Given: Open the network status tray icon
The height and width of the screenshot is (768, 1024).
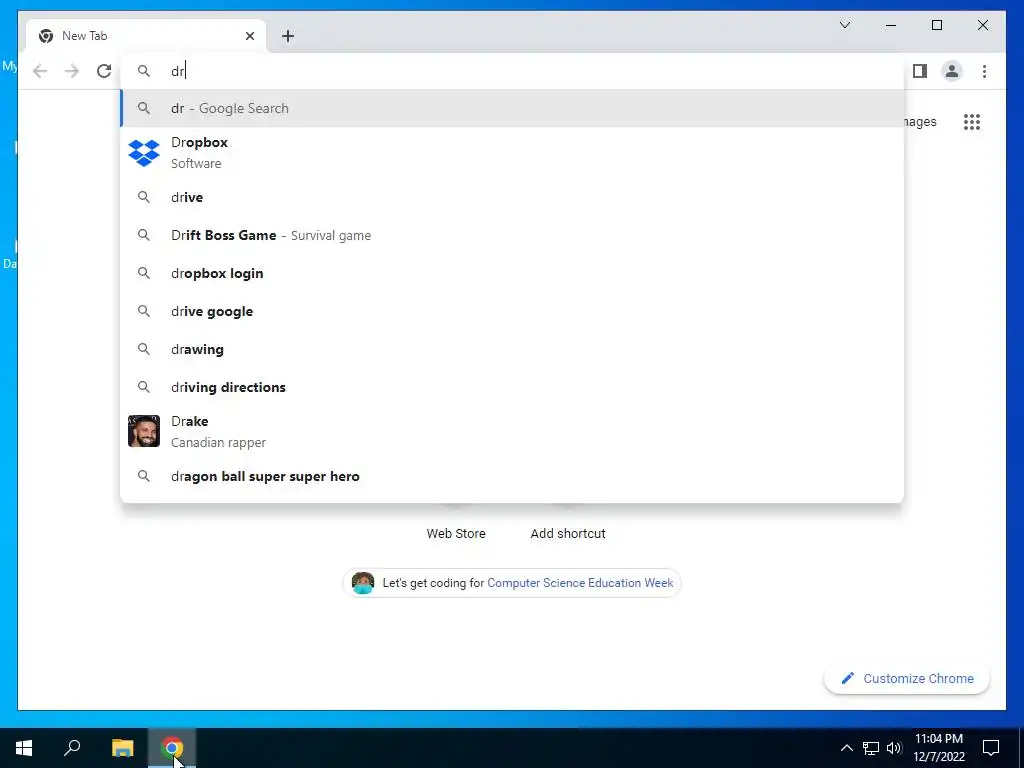Looking at the screenshot, I should click(871, 748).
